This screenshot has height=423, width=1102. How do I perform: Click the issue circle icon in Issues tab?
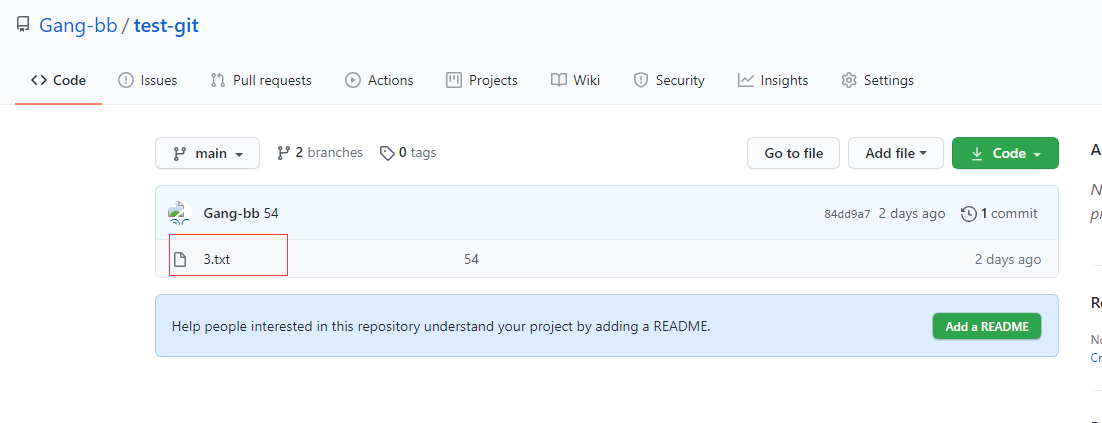click(x=126, y=80)
